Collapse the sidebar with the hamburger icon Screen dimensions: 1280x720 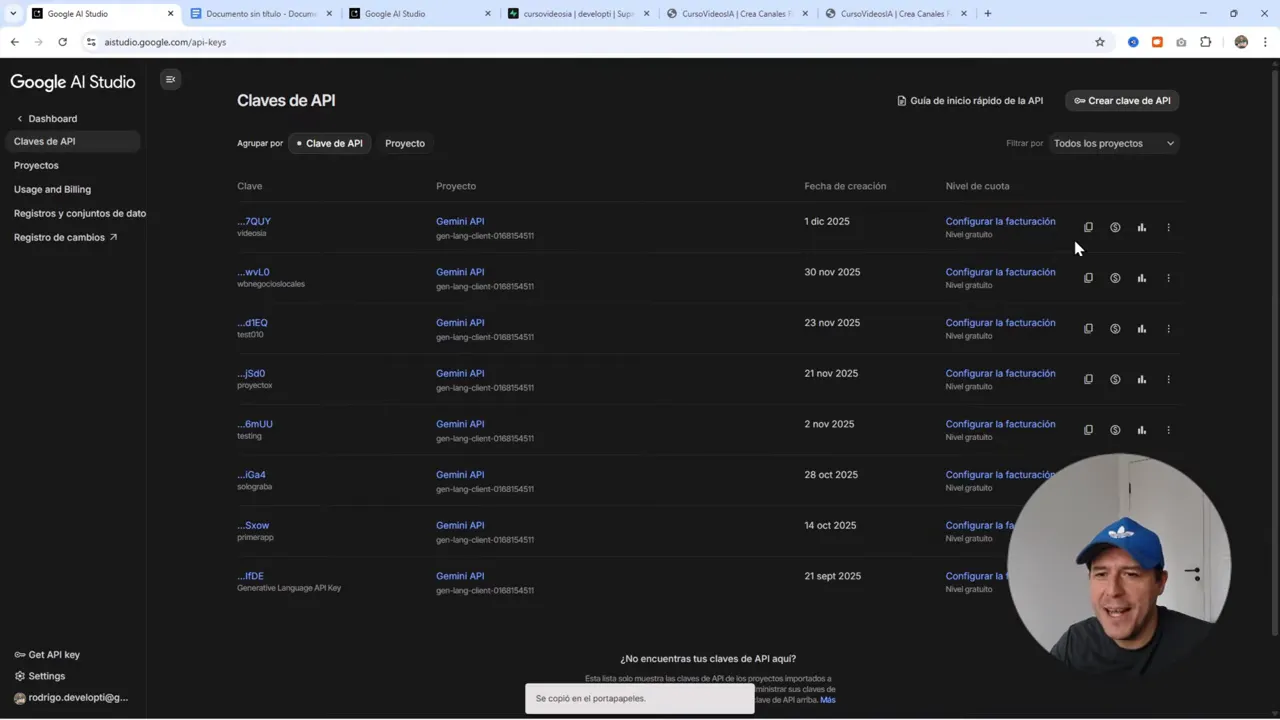click(x=170, y=79)
